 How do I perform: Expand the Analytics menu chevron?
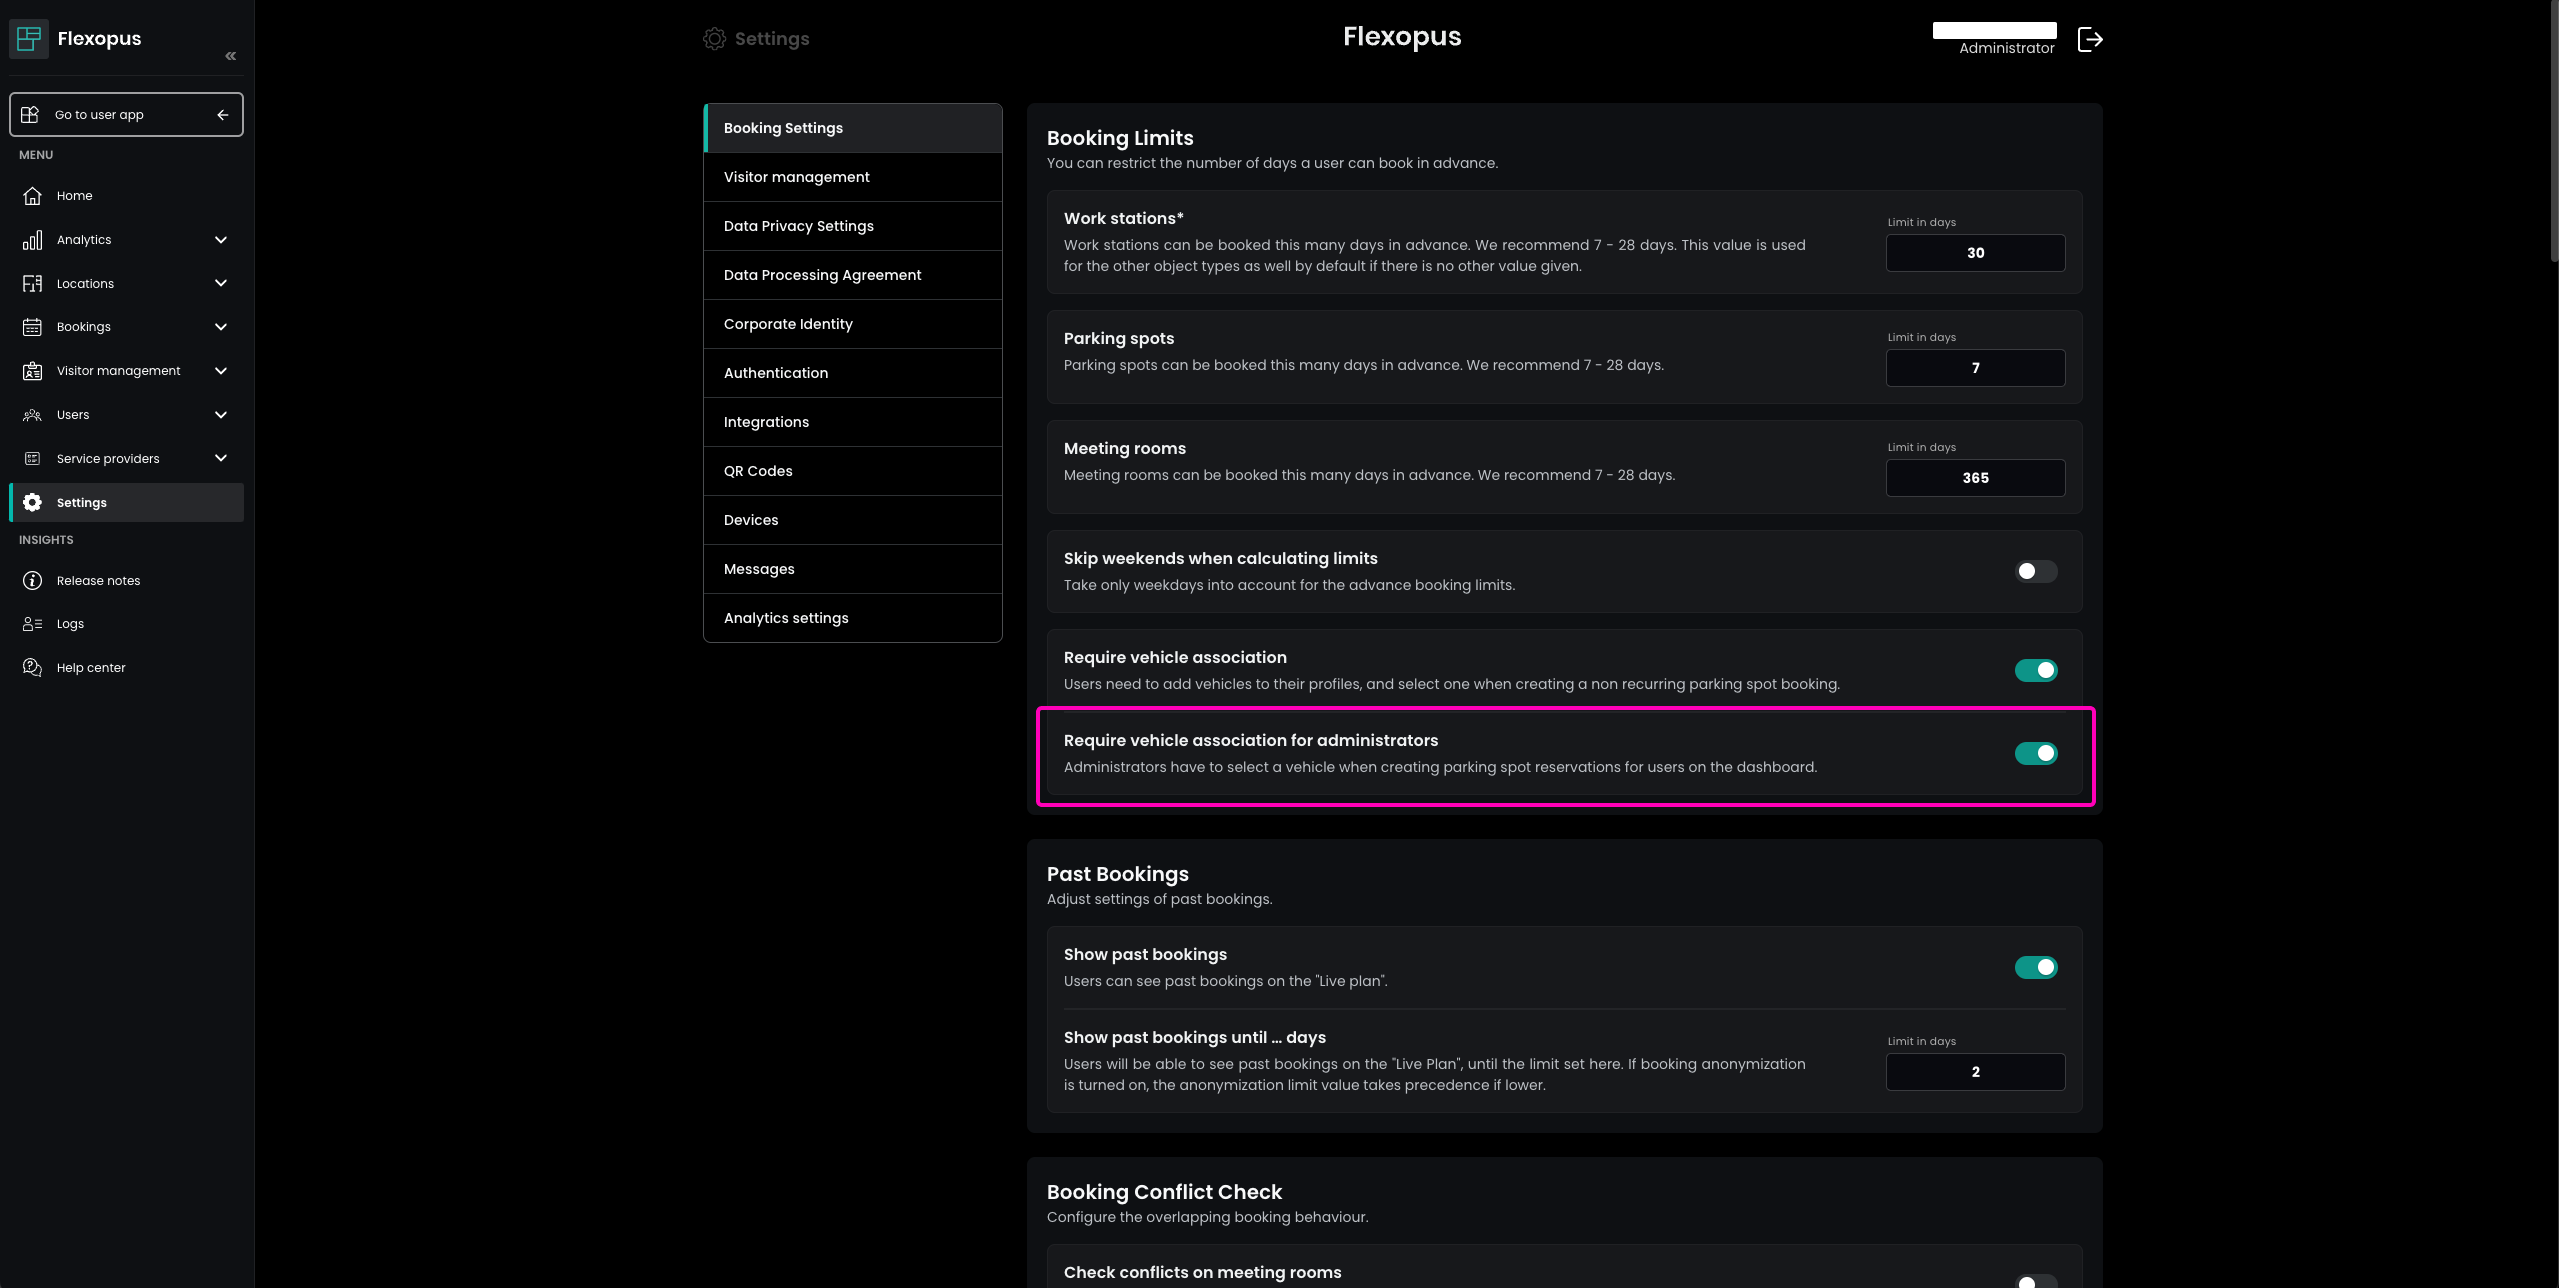pos(221,240)
